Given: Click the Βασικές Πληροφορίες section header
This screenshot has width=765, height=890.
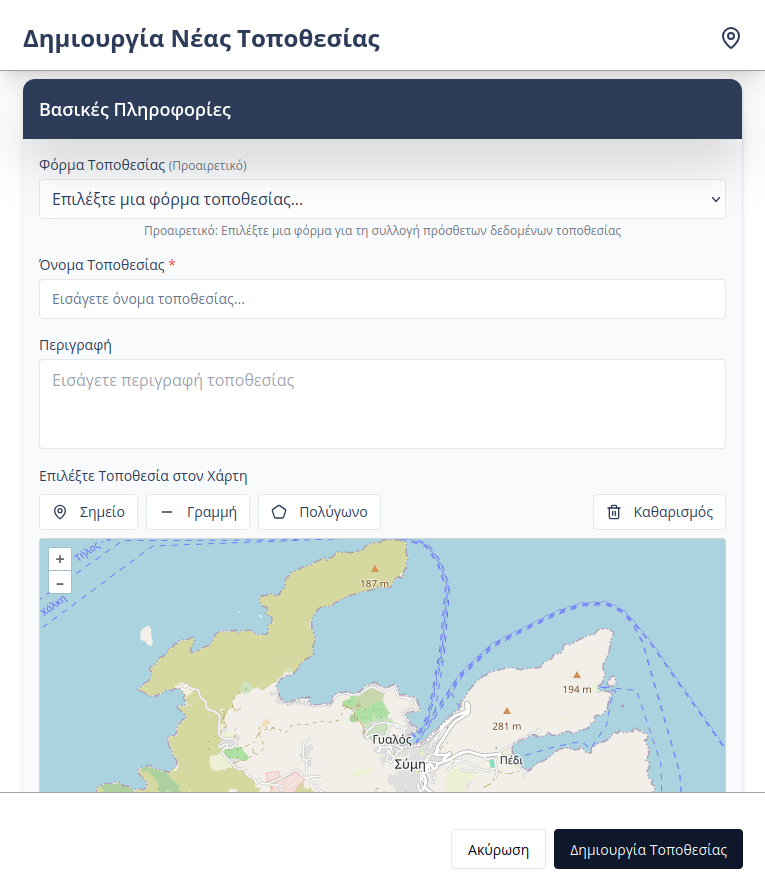Looking at the screenshot, I should 135,110.
